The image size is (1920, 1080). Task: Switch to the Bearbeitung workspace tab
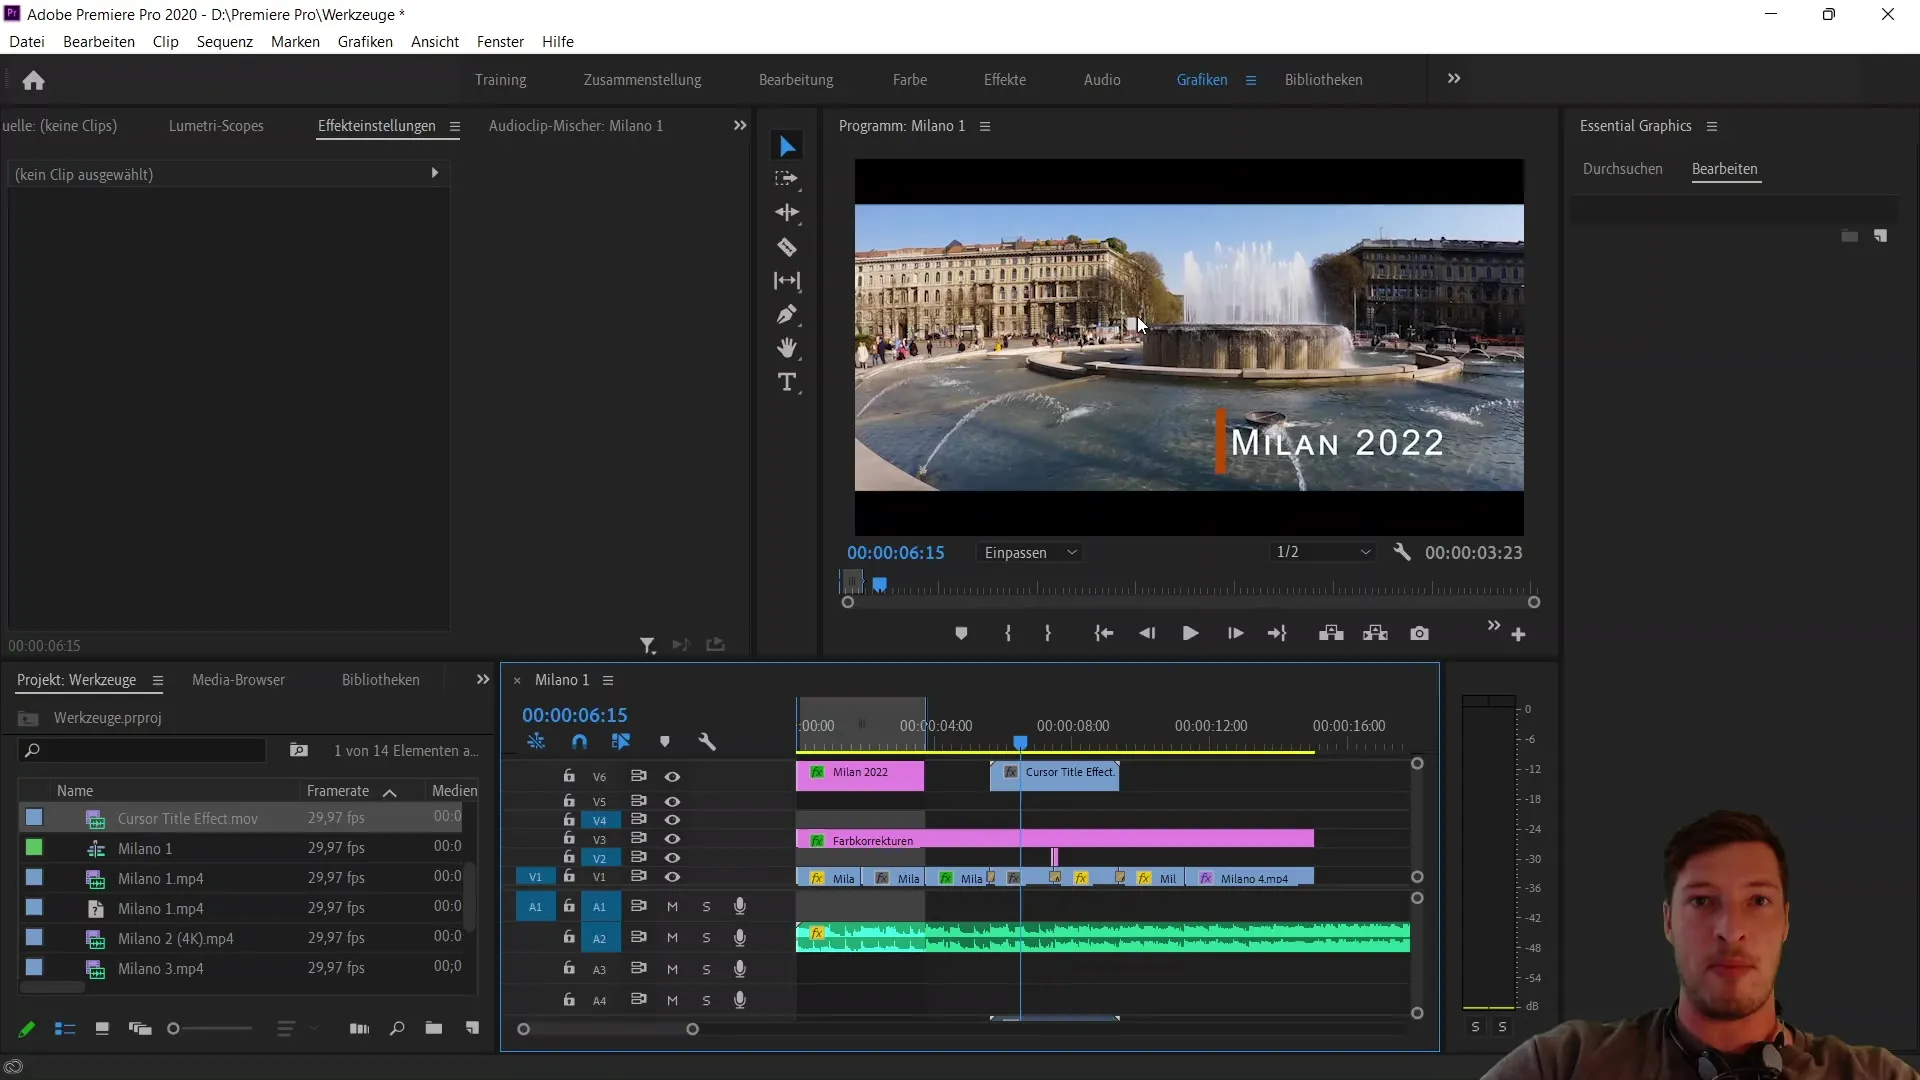795,79
